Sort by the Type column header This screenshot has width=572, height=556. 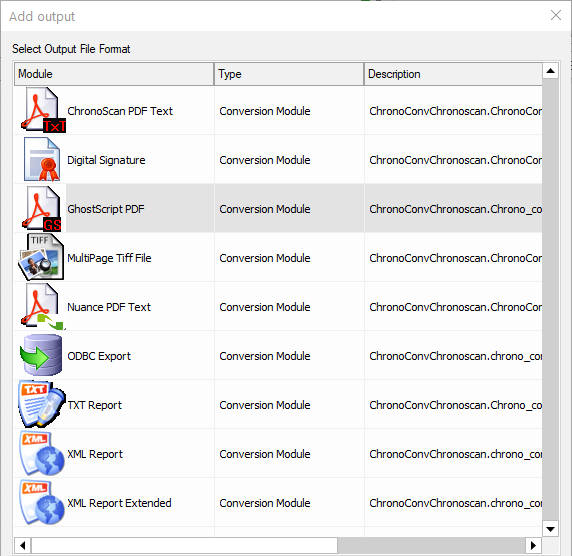tap(289, 74)
